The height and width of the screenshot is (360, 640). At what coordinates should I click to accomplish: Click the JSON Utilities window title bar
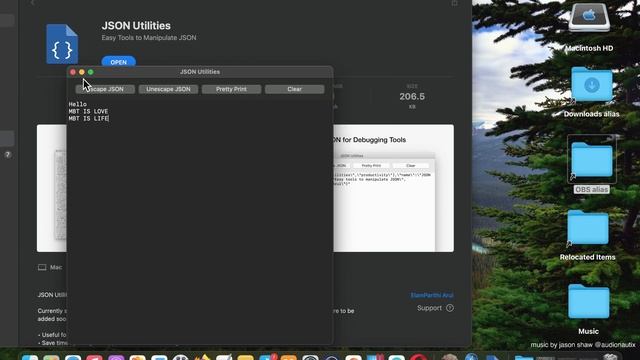[200, 71]
